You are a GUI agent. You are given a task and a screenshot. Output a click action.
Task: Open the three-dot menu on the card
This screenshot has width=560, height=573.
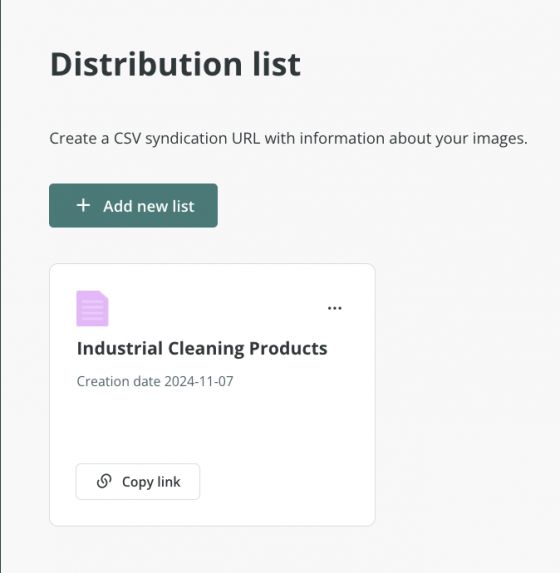[334, 308]
